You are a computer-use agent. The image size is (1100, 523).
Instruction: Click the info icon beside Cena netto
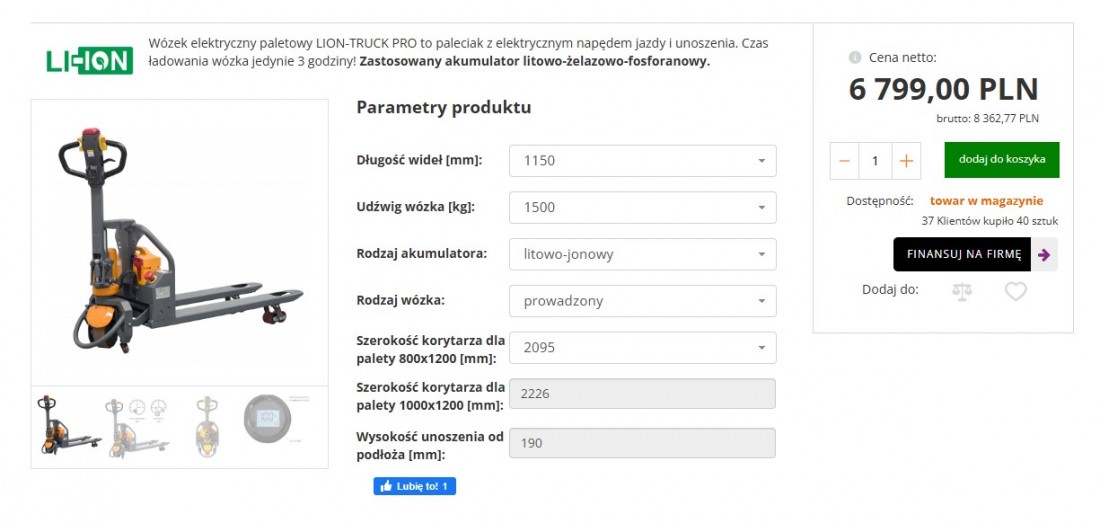pyautogui.click(x=854, y=57)
